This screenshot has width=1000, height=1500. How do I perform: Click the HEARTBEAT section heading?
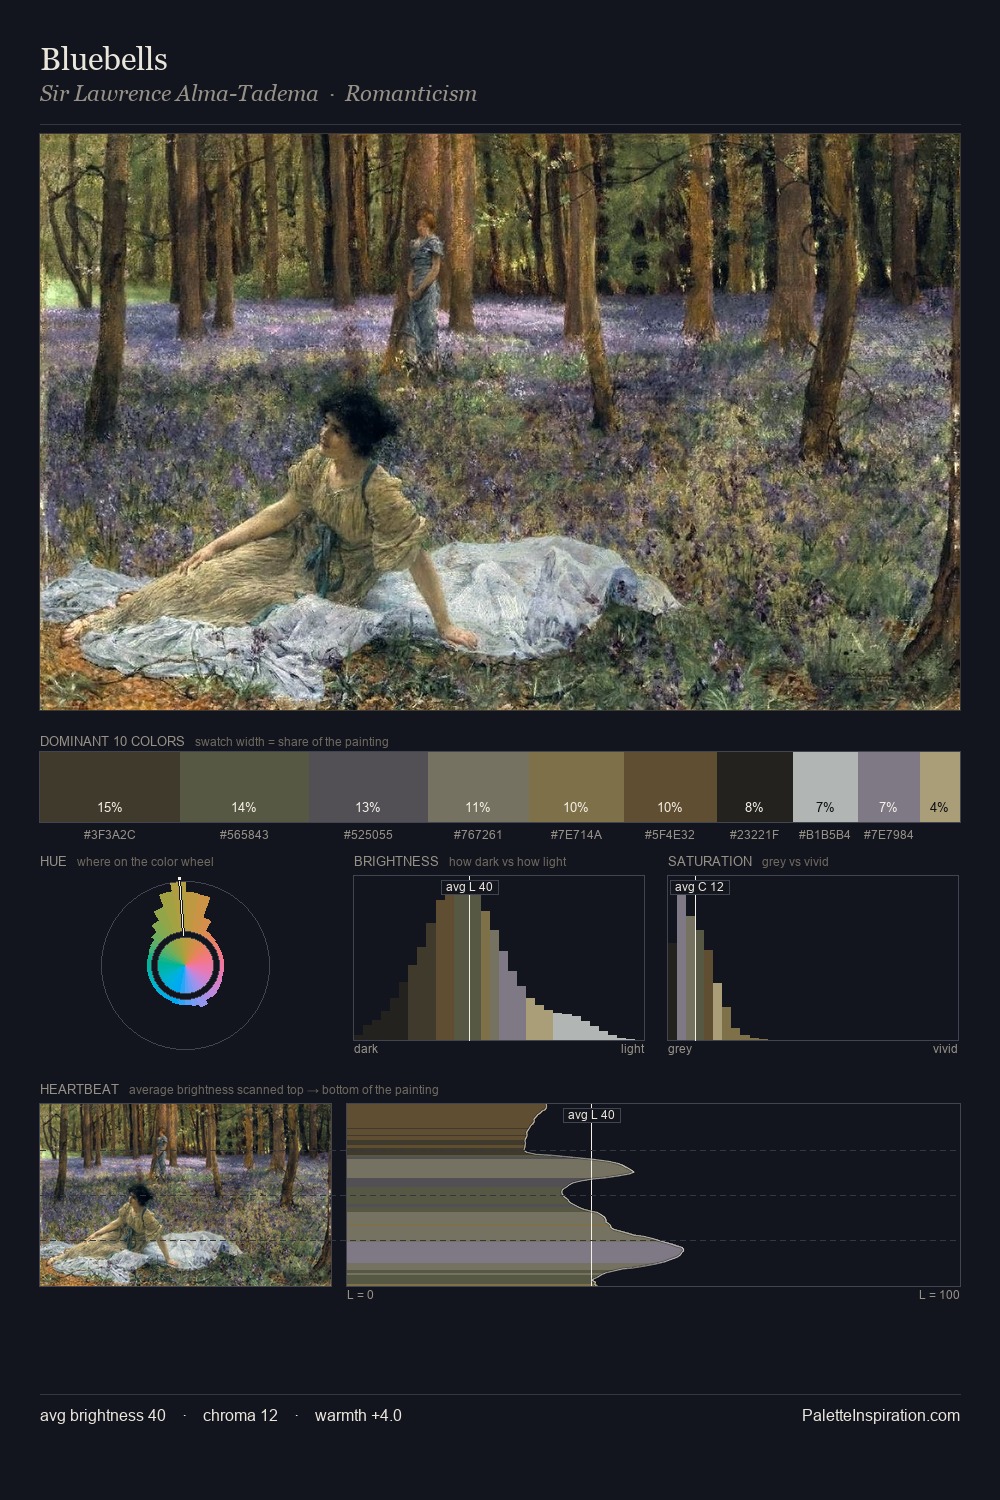(x=79, y=1089)
